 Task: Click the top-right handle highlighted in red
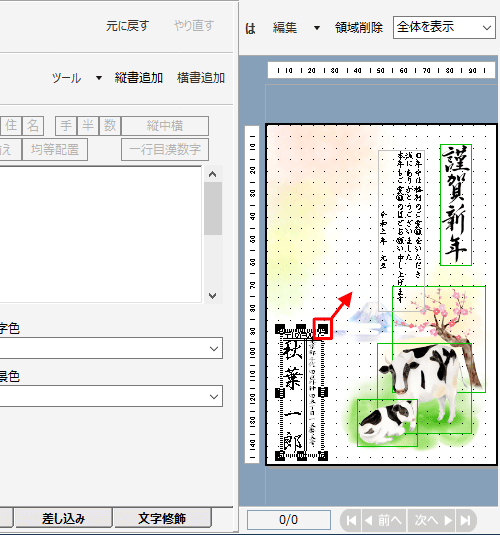(x=323, y=329)
